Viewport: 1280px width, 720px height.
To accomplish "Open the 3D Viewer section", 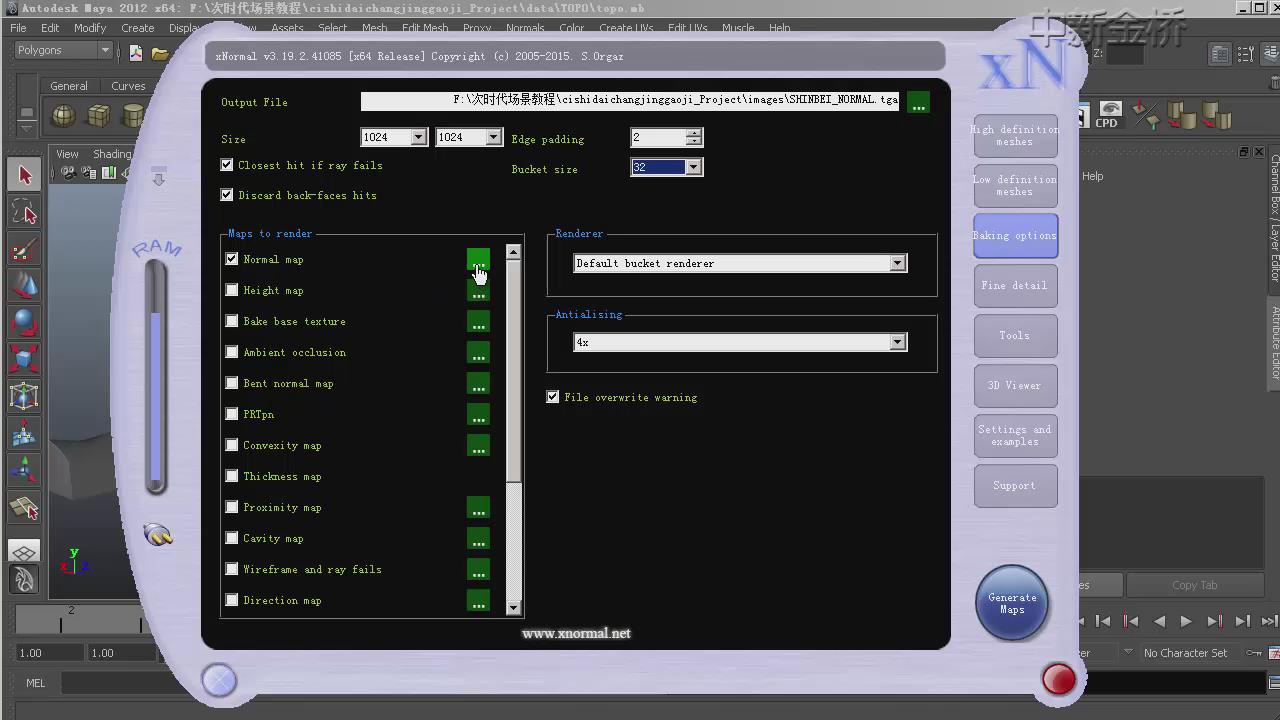I will tap(1015, 386).
